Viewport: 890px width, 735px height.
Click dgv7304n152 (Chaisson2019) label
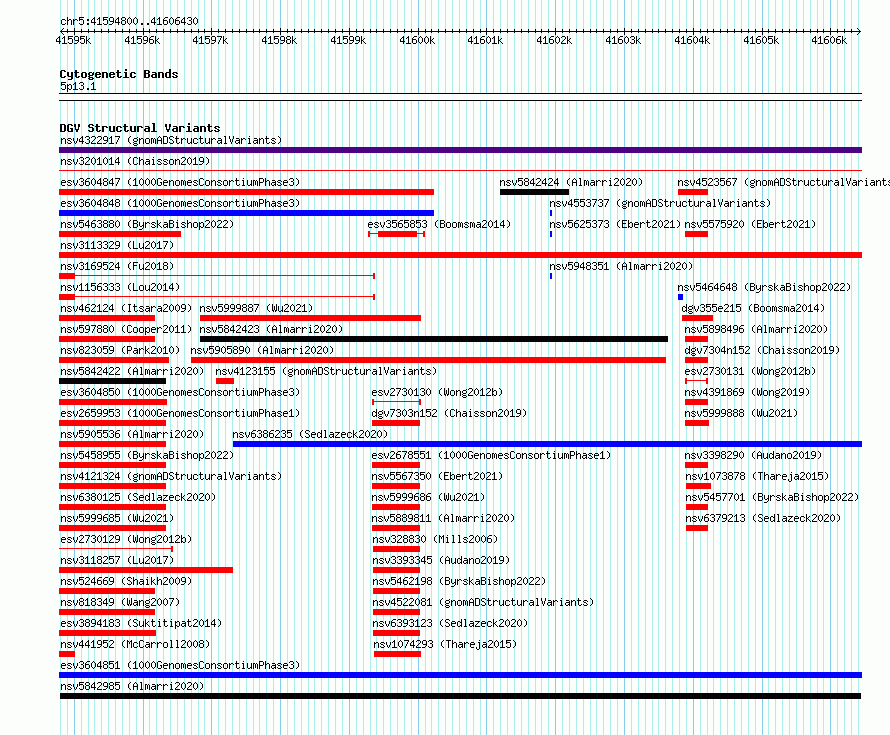762,350
